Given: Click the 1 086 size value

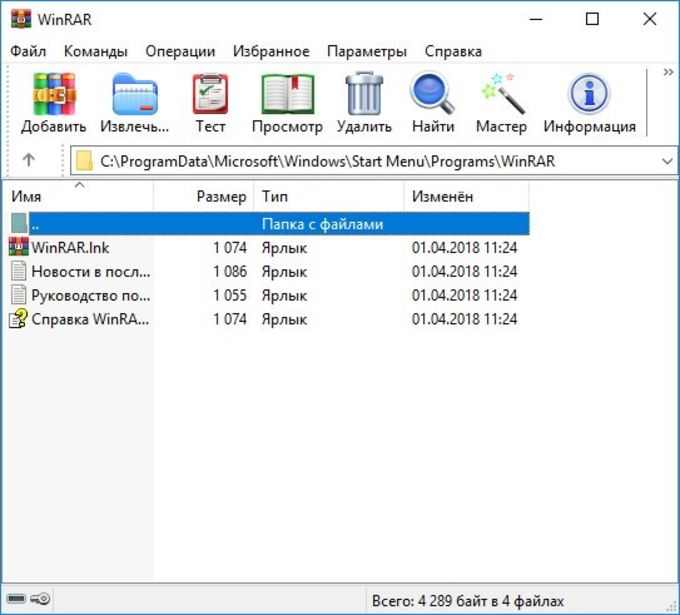Looking at the screenshot, I should click(230, 272).
